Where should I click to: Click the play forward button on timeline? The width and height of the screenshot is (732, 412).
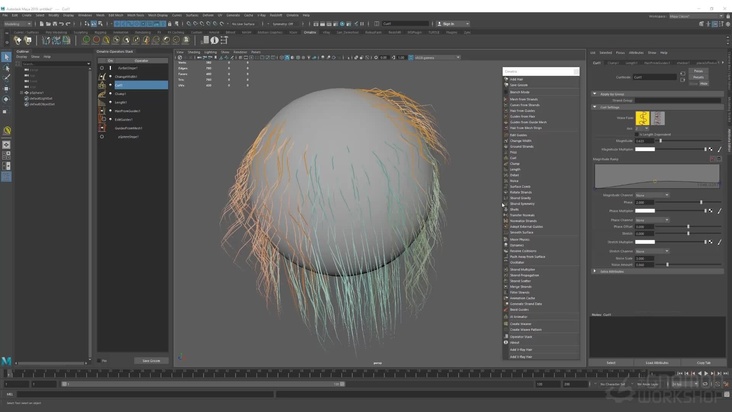pyautogui.click(x=706, y=373)
